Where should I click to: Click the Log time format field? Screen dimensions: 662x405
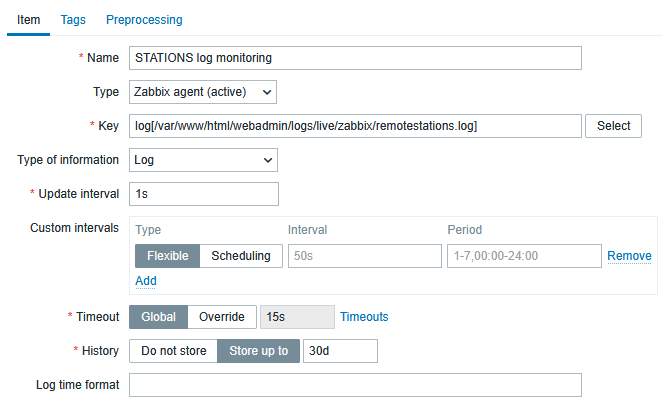click(x=355, y=385)
